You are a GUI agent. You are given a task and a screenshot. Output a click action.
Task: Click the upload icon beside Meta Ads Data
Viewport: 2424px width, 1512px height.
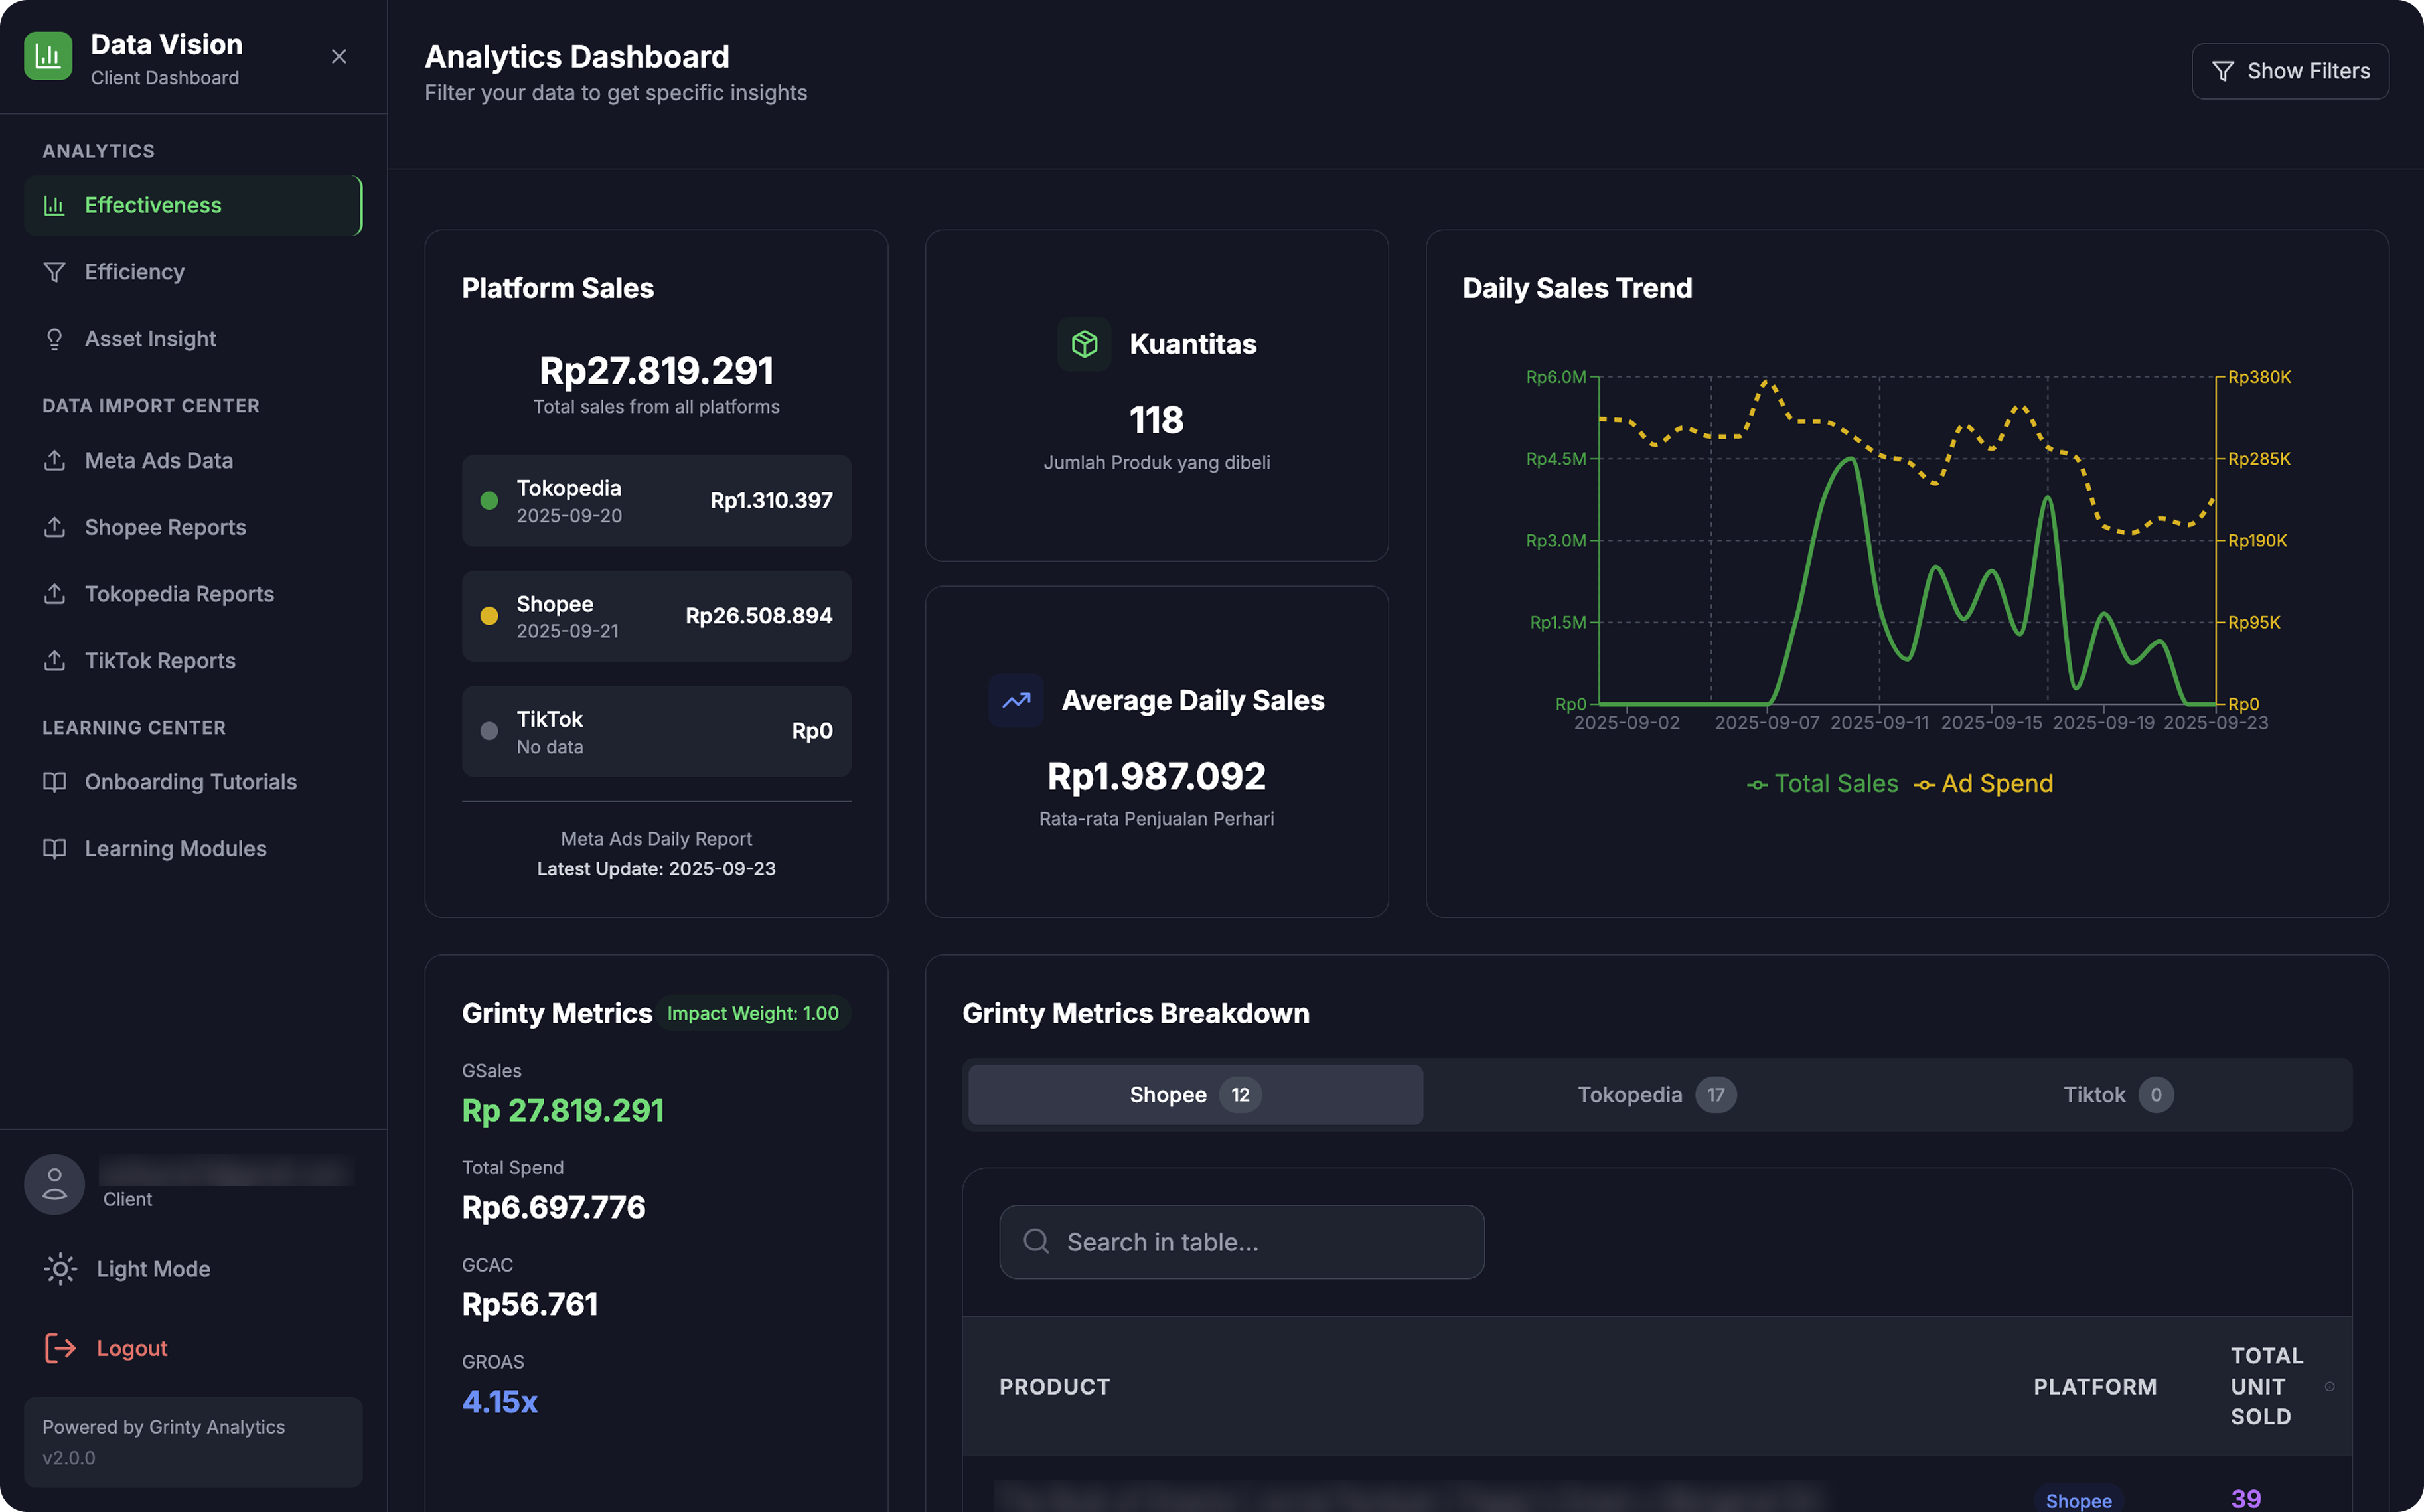click(55, 460)
